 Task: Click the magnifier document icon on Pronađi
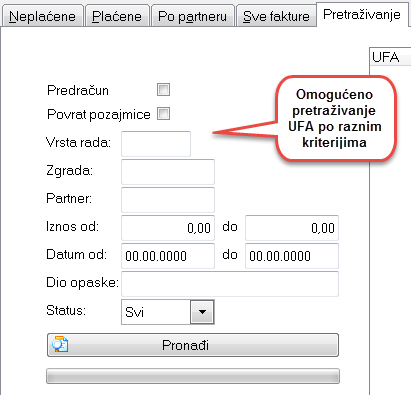tap(60, 345)
